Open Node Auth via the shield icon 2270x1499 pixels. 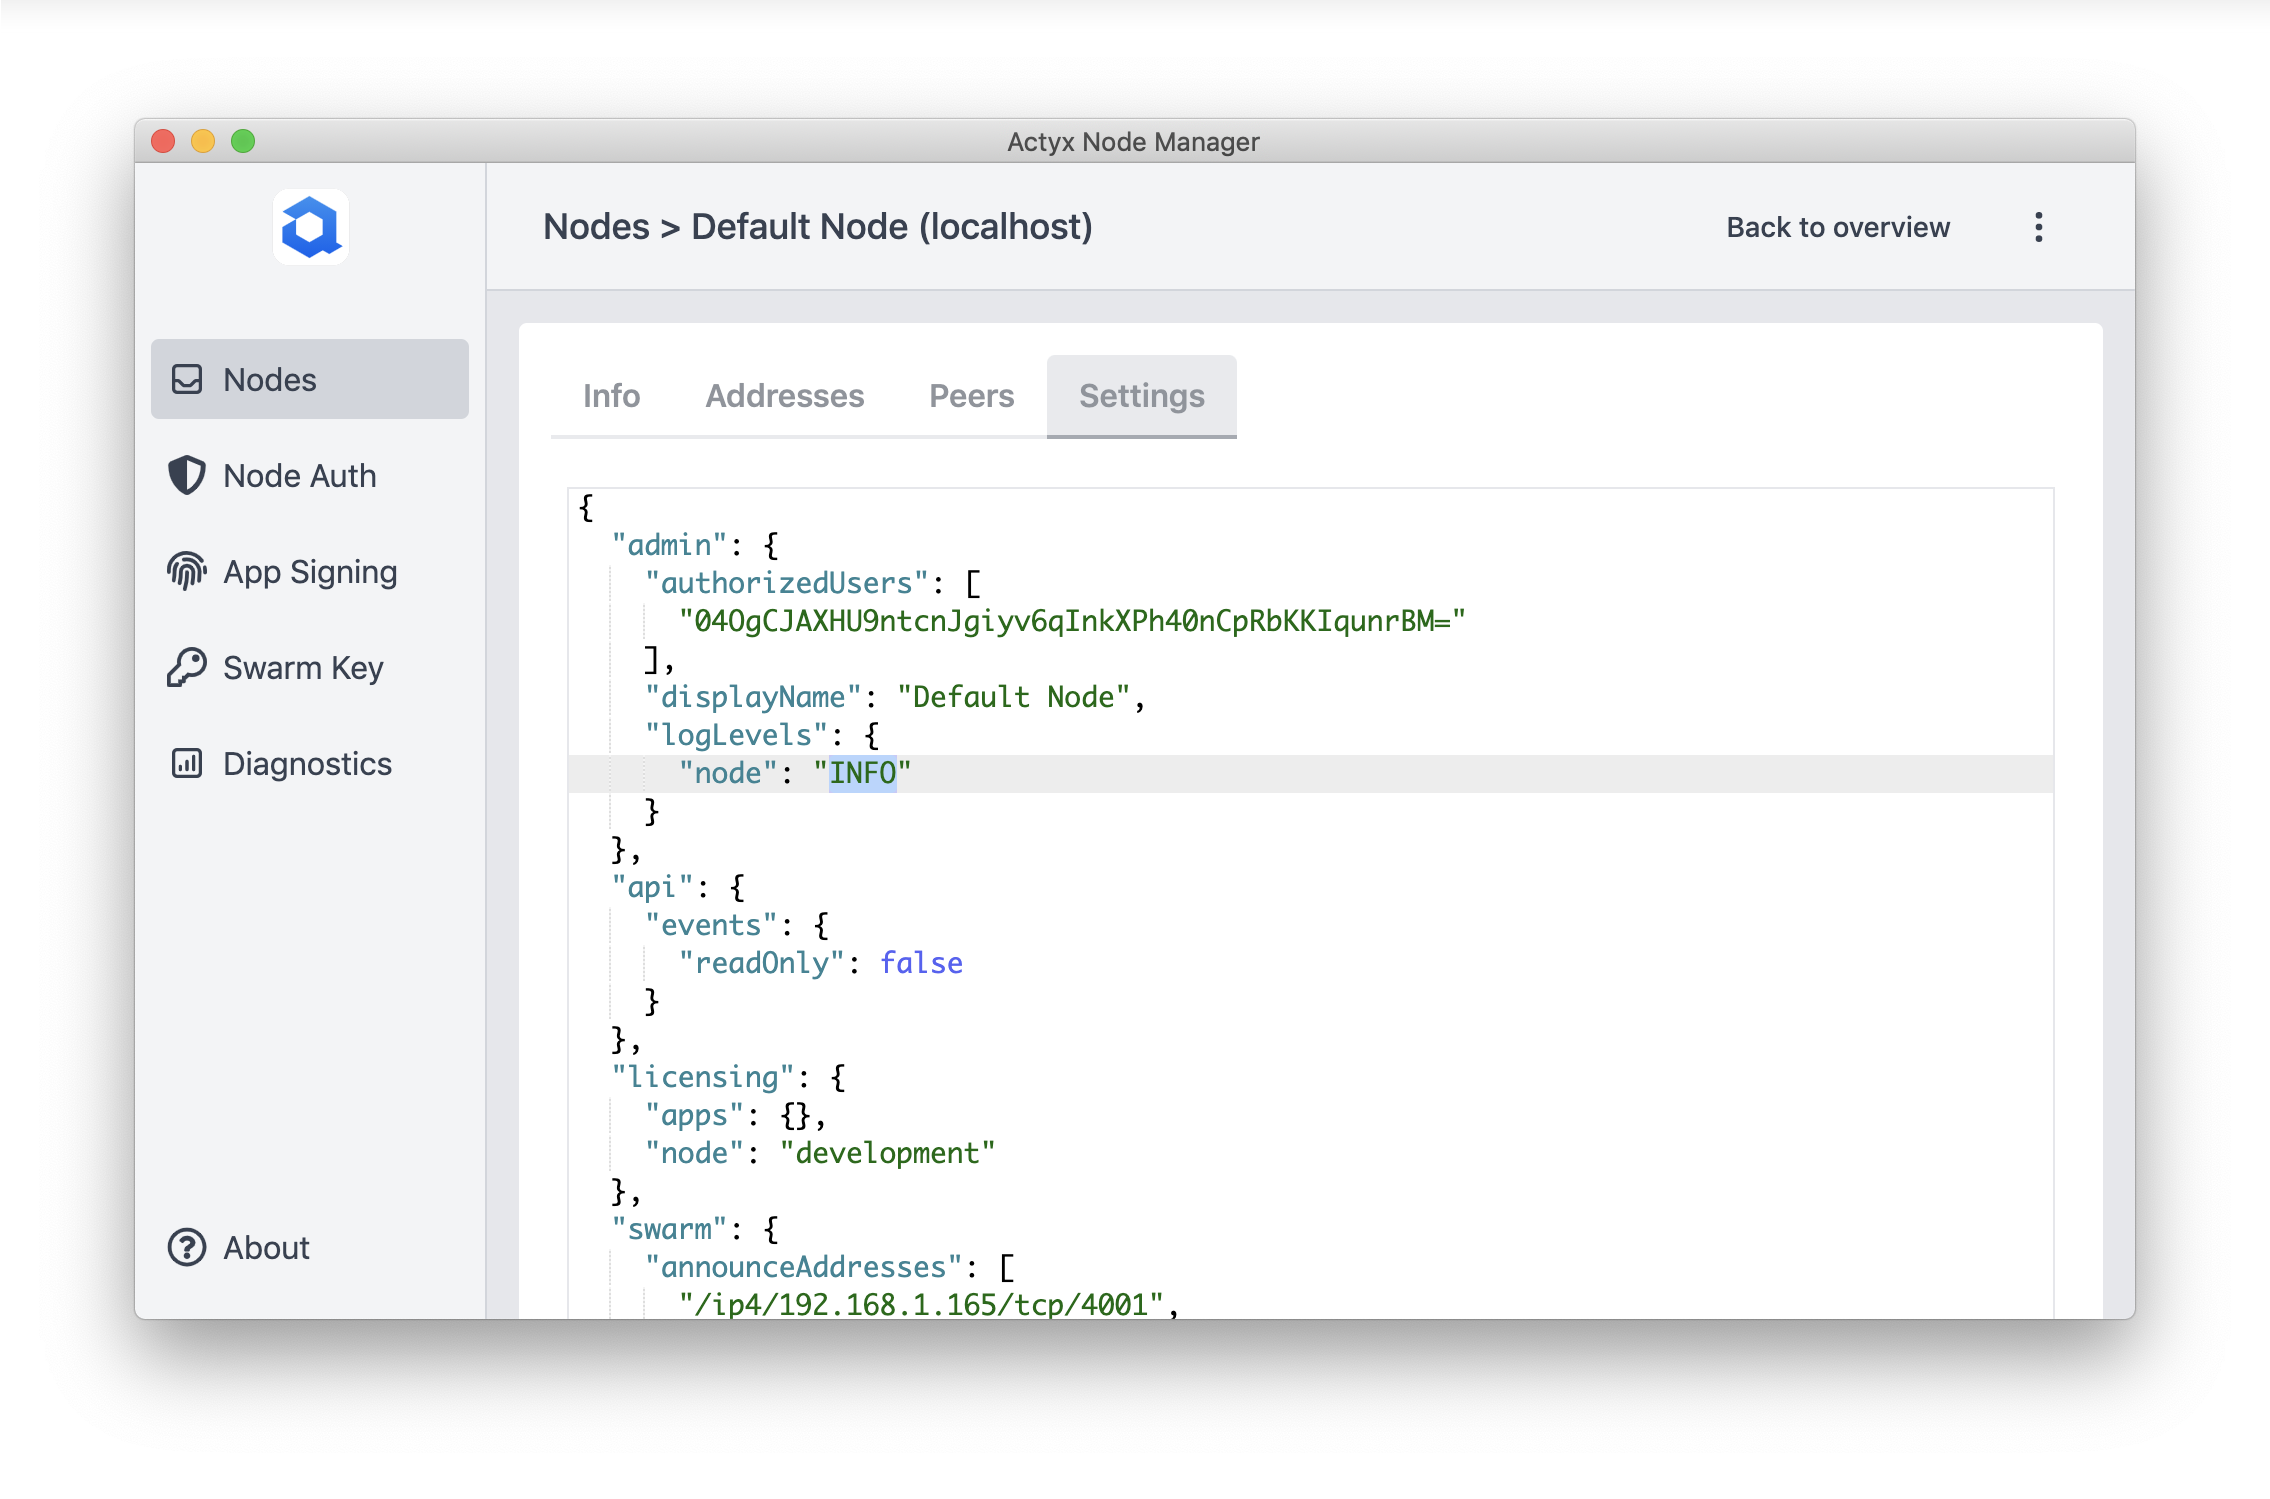pos(186,475)
